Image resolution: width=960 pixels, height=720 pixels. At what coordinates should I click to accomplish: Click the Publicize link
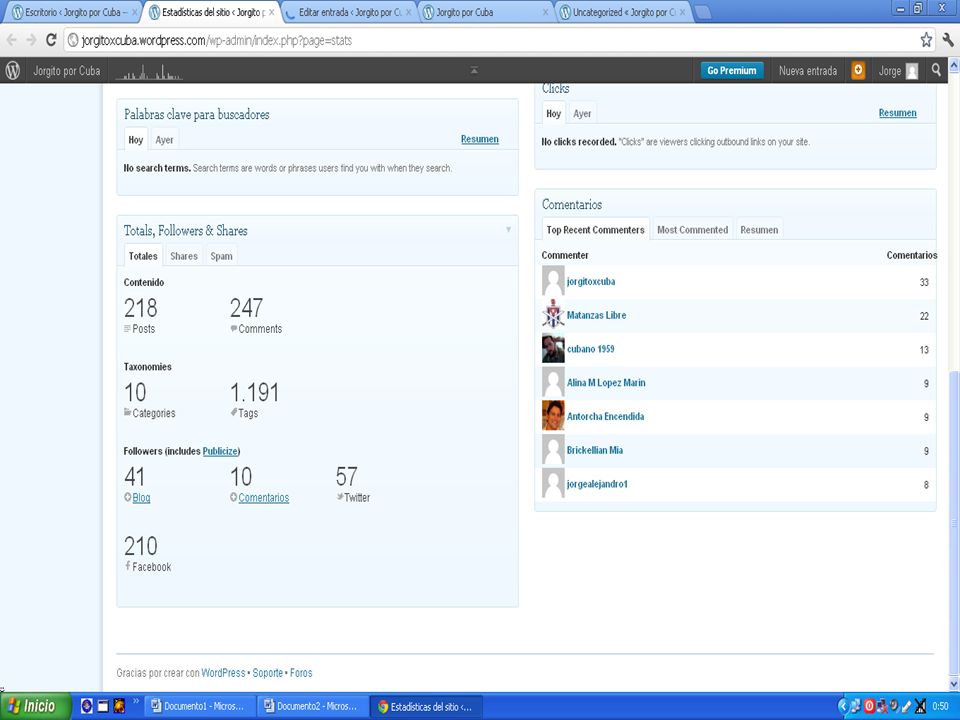pos(220,451)
